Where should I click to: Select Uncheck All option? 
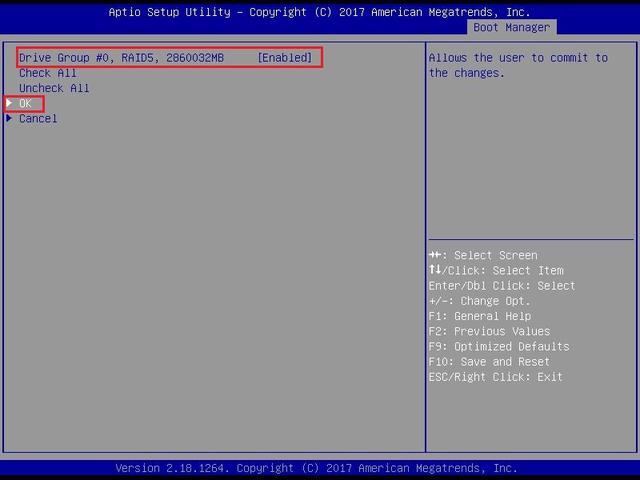pyautogui.click(x=54, y=88)
